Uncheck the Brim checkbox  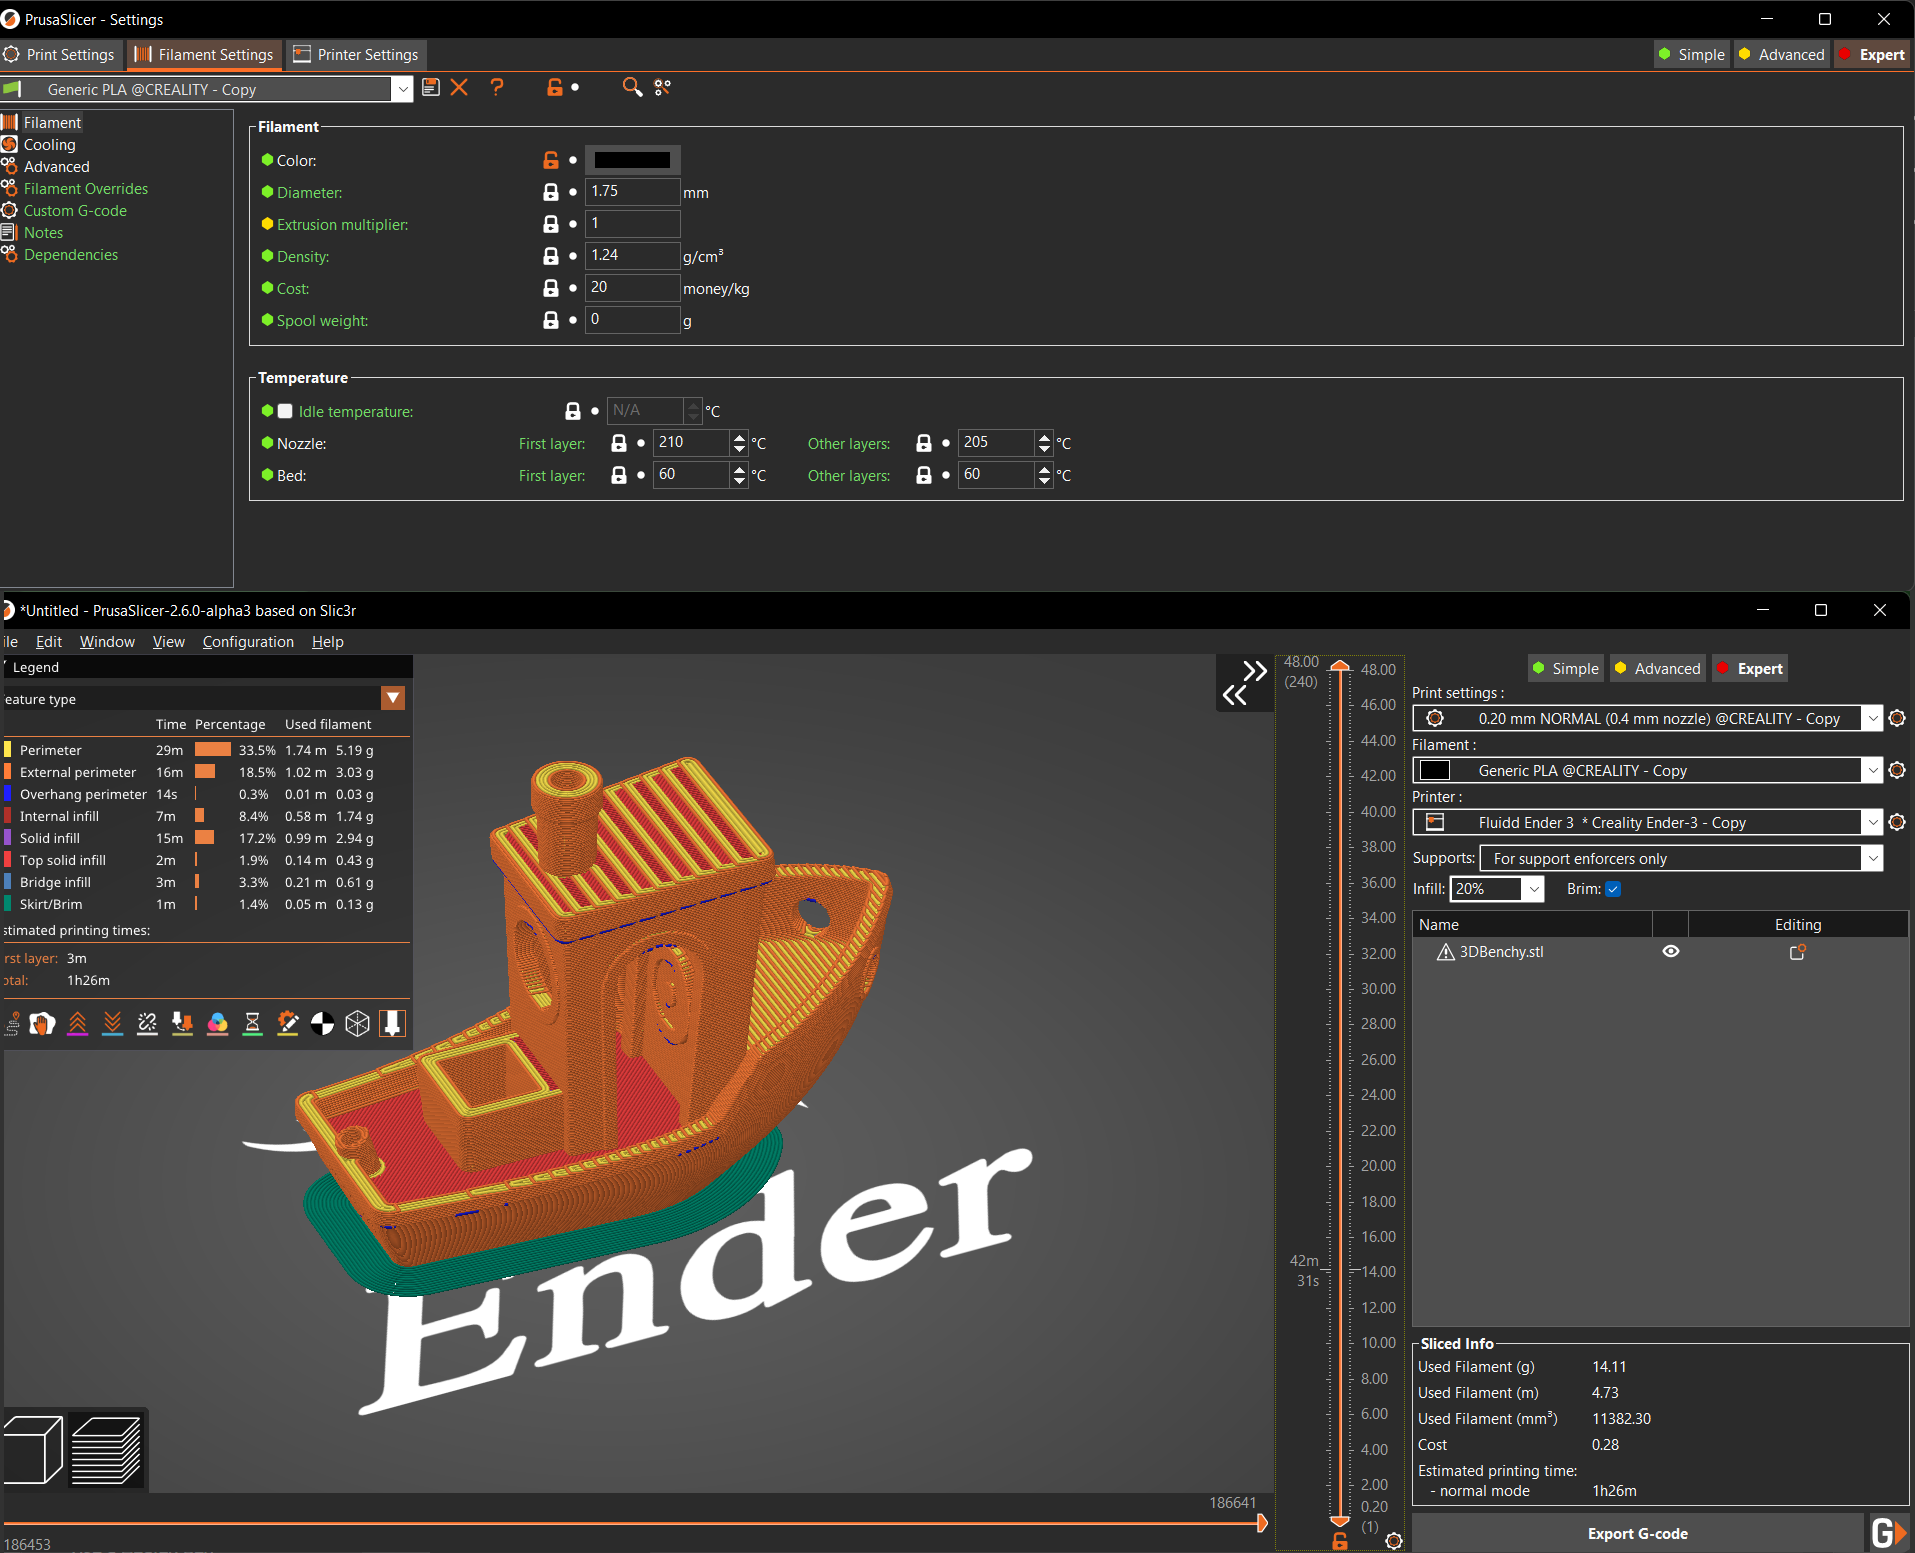tap(1613, 889)
